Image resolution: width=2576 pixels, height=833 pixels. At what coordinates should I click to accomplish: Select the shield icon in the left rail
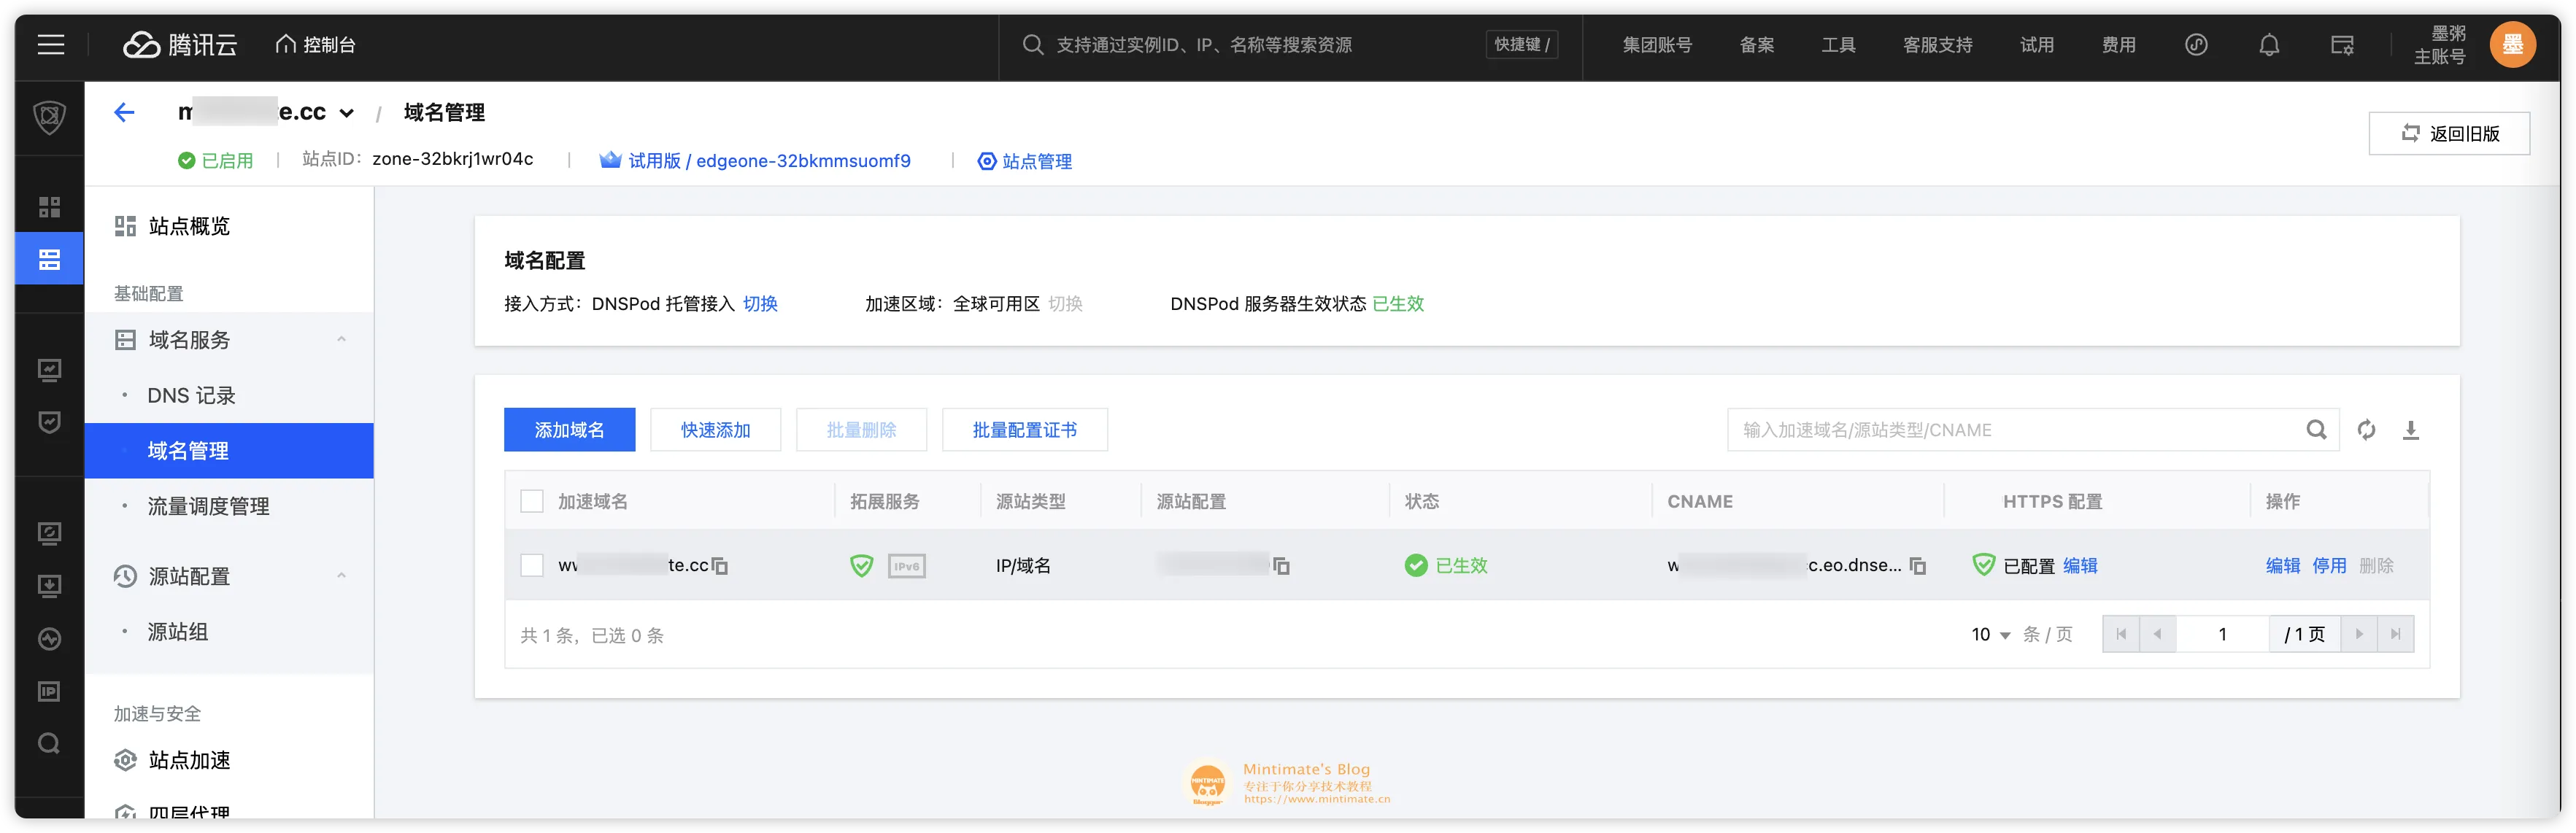click(49, 117)
